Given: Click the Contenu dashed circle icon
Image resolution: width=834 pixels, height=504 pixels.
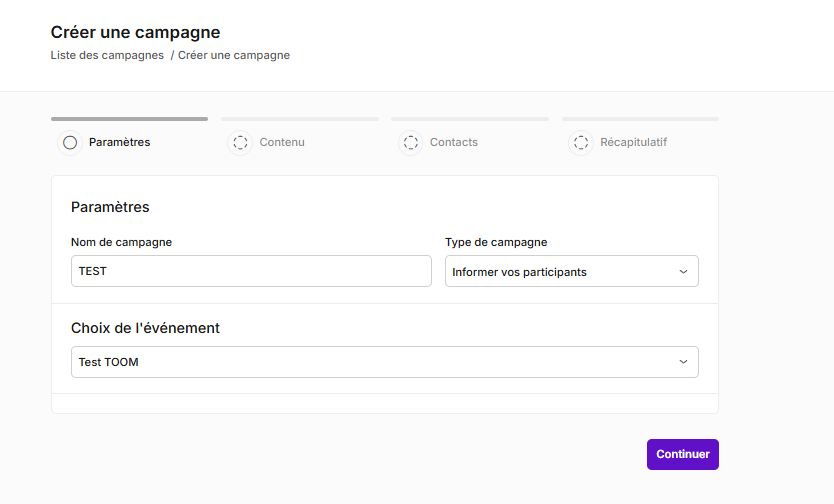Looking at the screenshot, I should (x=240, y=142).
